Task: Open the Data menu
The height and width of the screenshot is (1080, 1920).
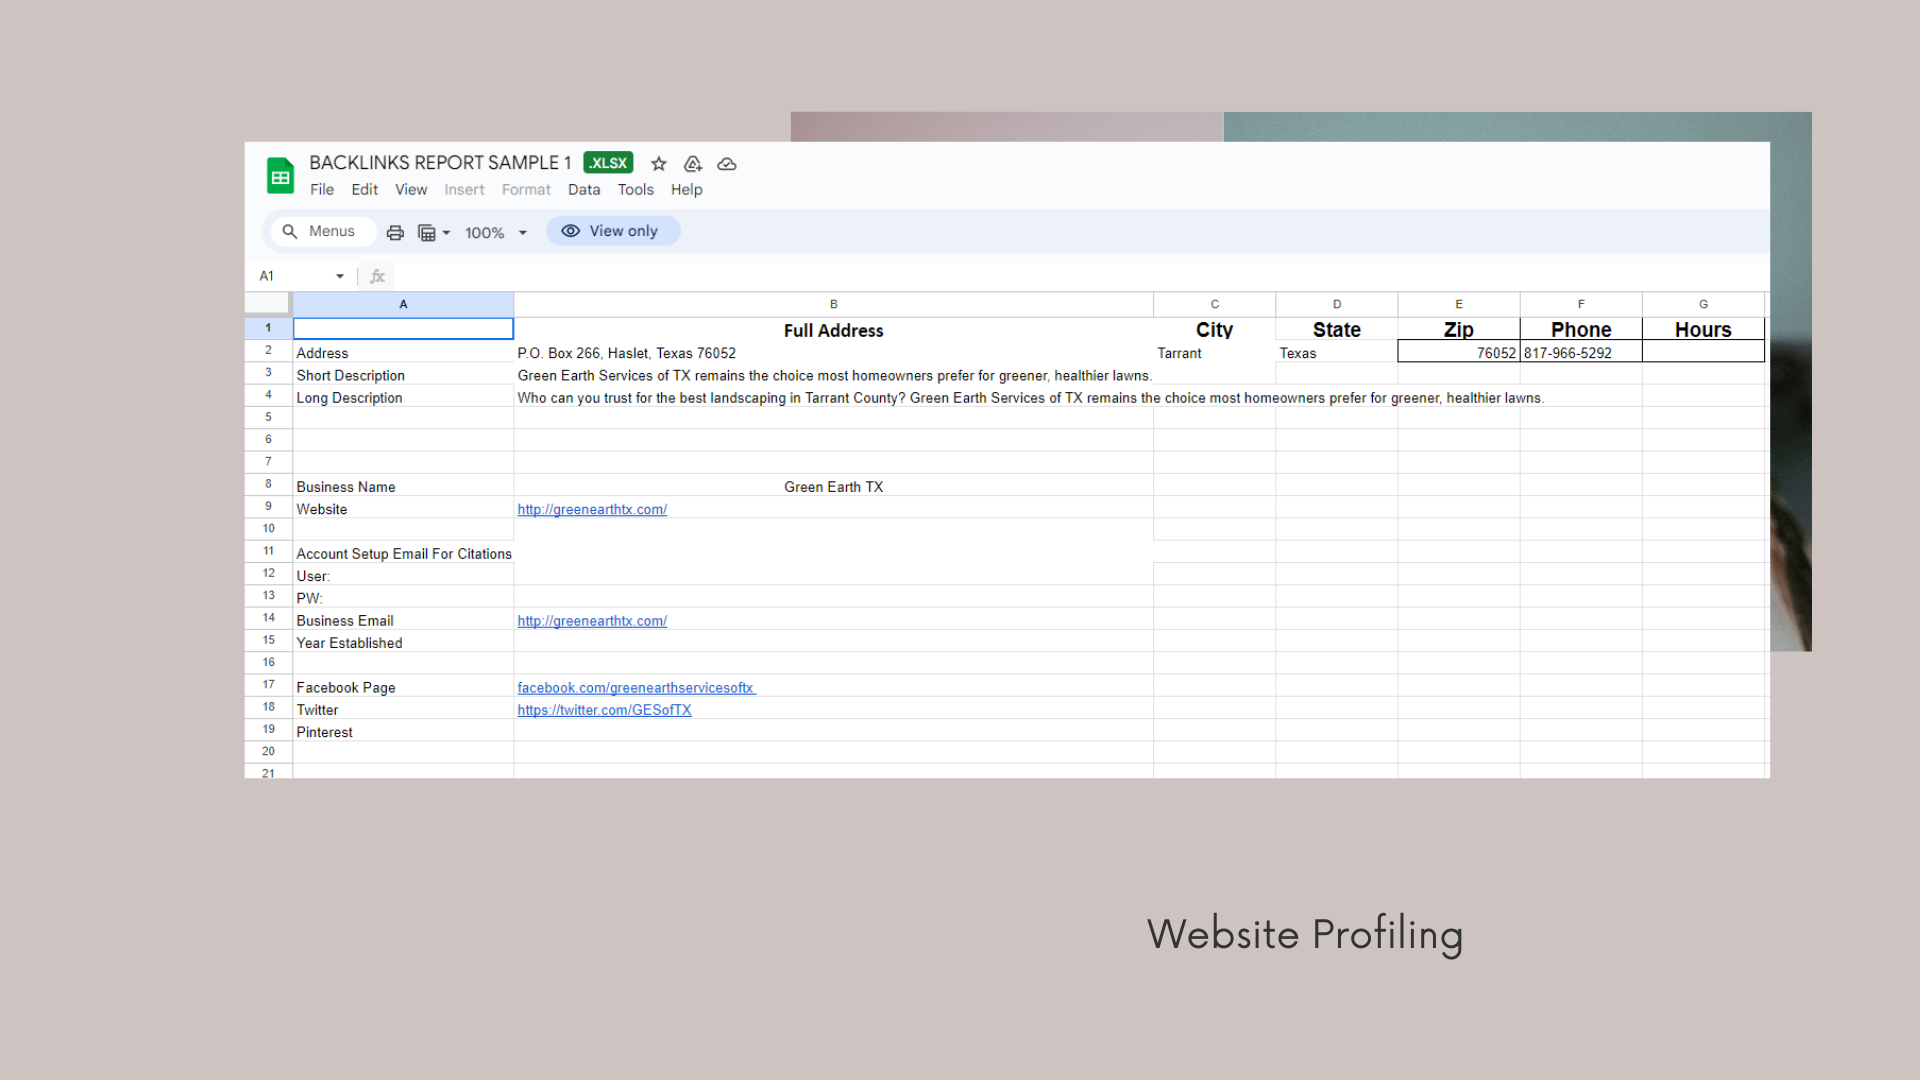Action: [584, 190]
